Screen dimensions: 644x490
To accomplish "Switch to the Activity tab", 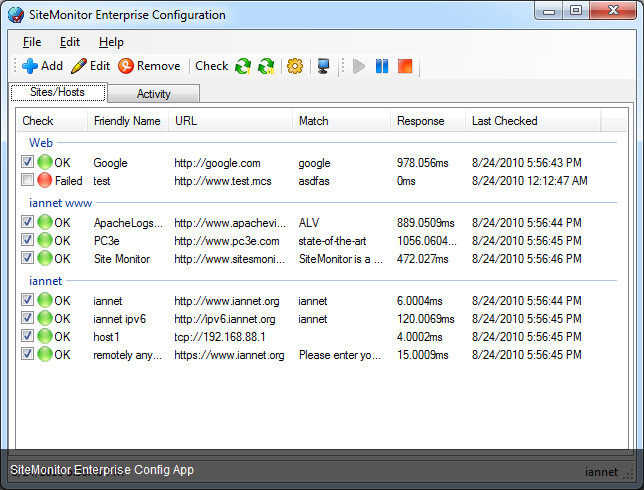I will point(153,94).
